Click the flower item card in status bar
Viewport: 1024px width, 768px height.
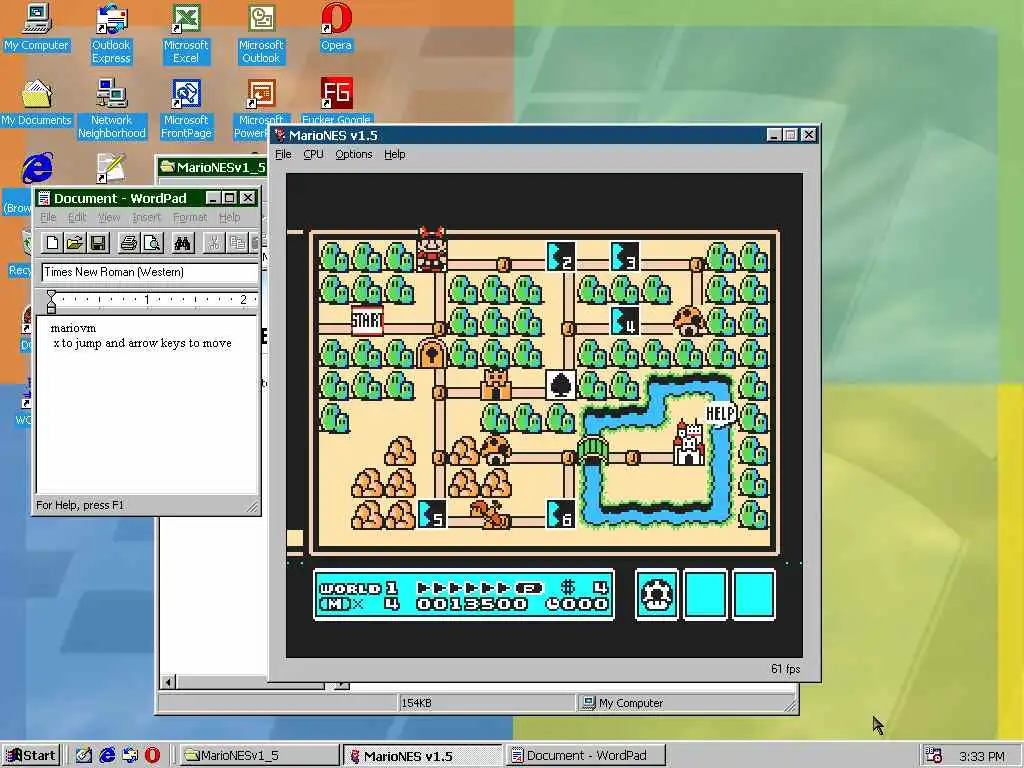pos(656,594)
